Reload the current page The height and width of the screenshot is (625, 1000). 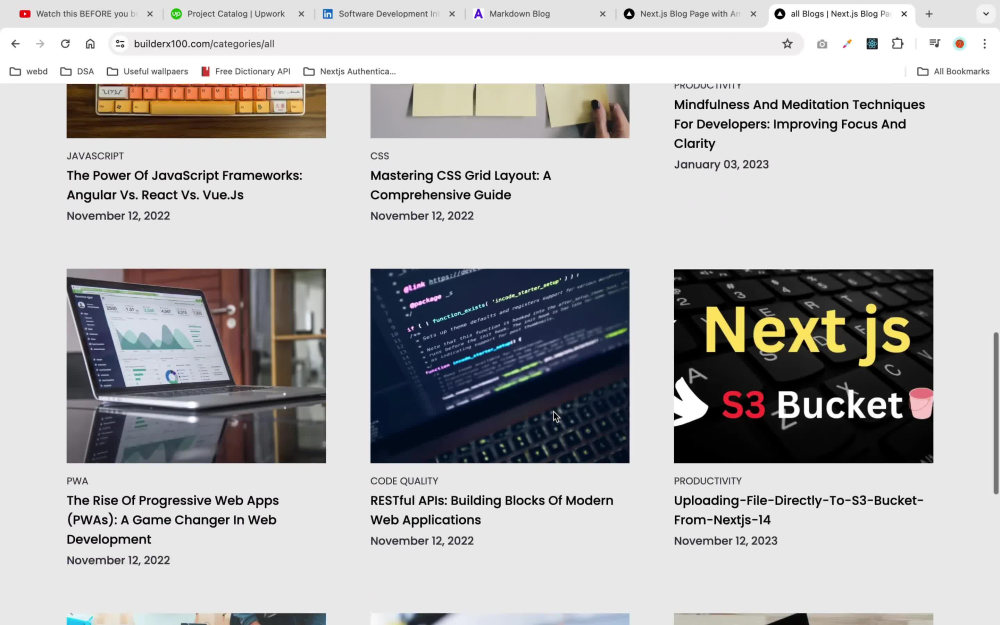click(65, 43)
